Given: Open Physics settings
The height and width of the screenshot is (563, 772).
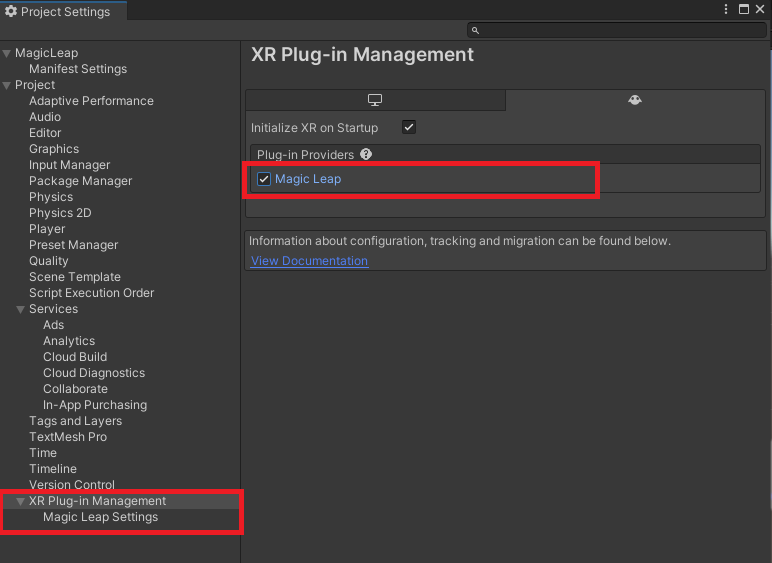Looking at the screenshot, I should coord(51,197).
